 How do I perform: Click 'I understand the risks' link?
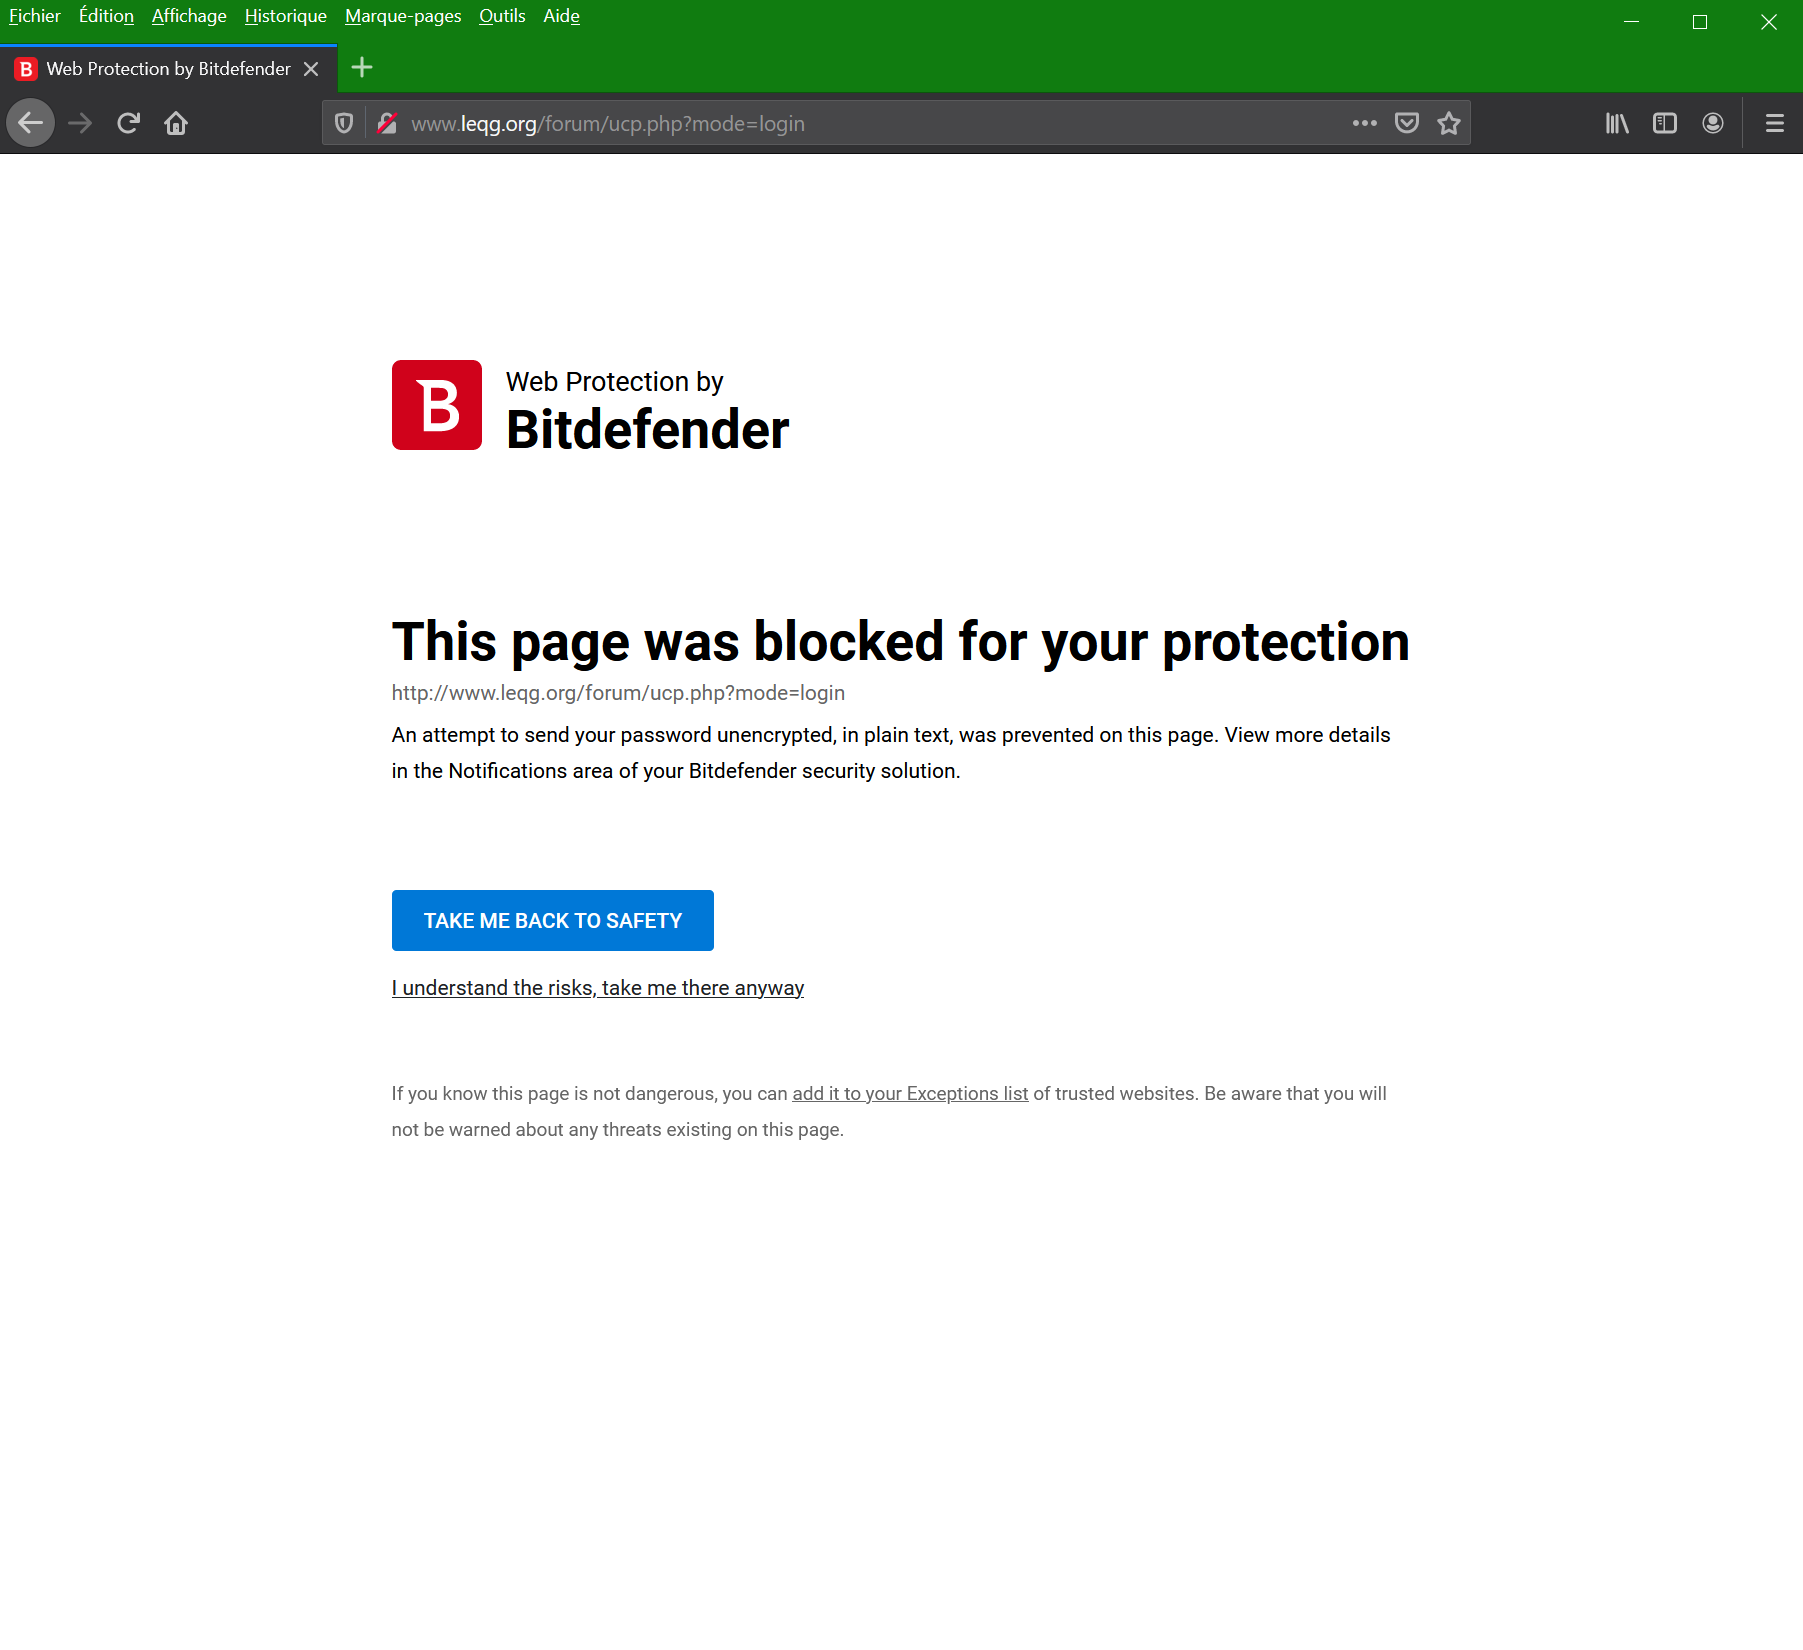(598, 988)
